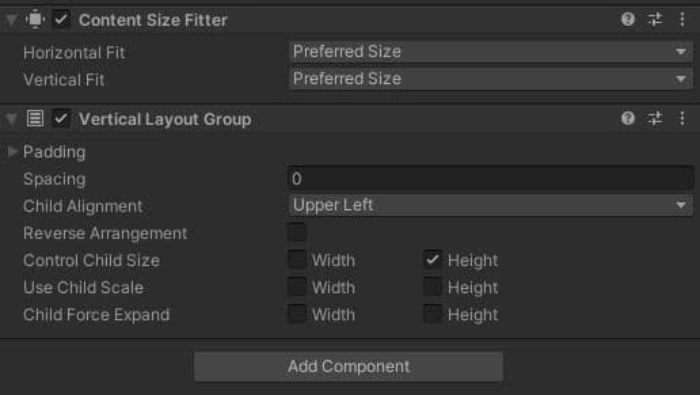Open Content Size Fitter more options menu
This screenshot has height=395, width=700.
(x=682, y=19)
